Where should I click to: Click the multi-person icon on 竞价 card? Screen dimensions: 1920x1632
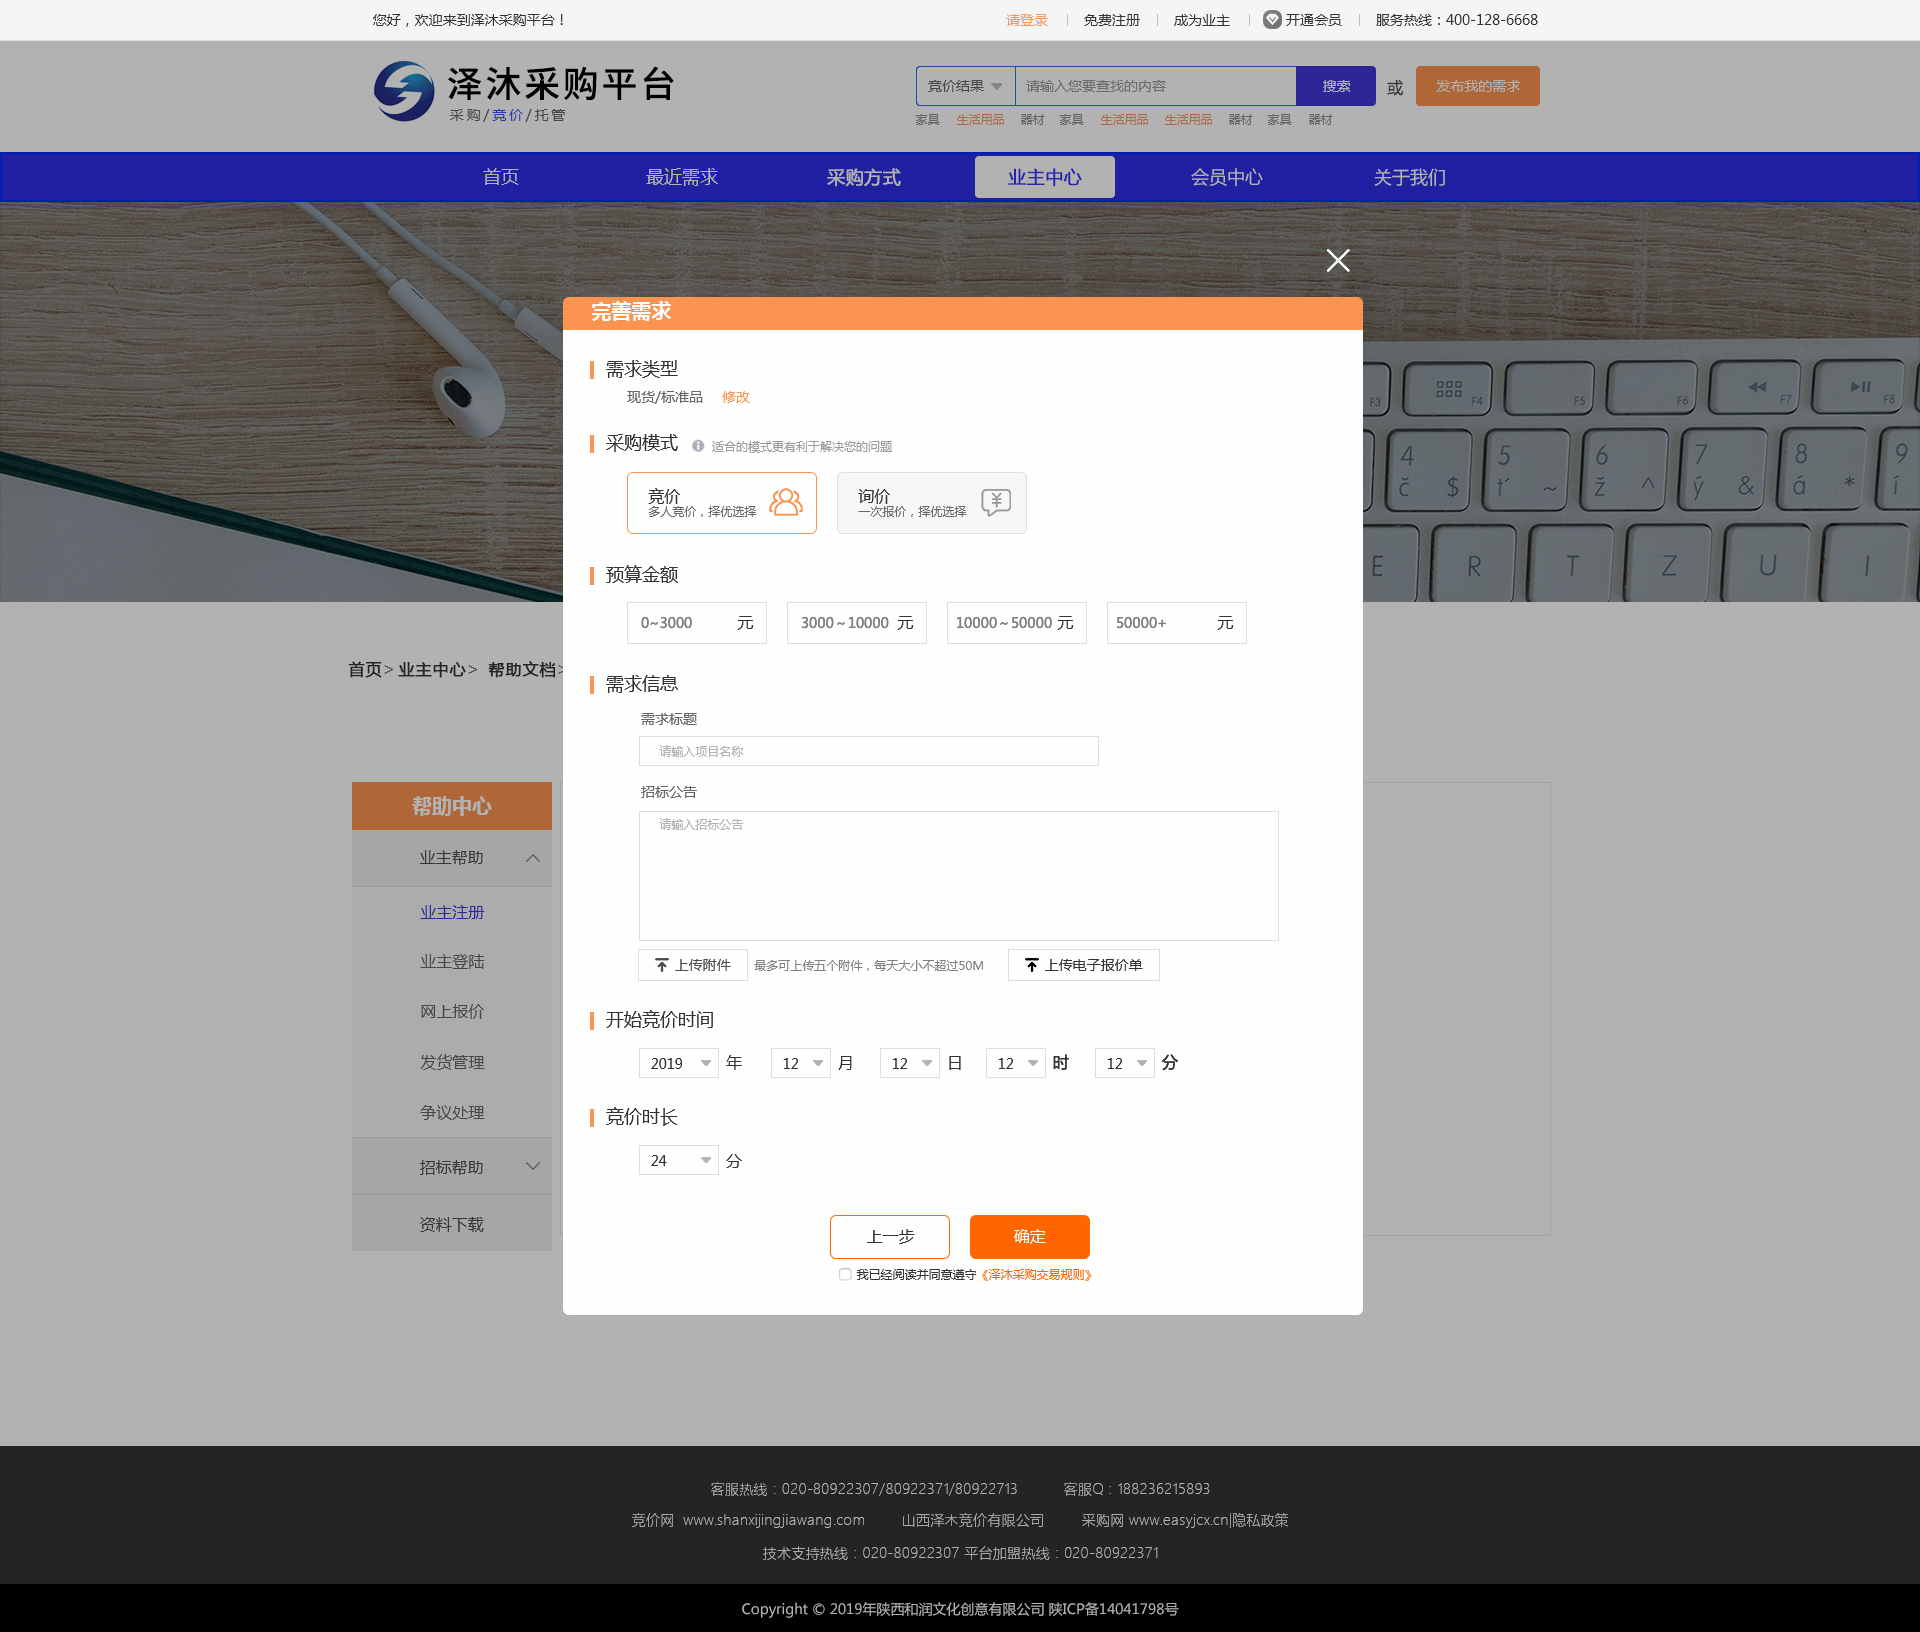(786, 502)
